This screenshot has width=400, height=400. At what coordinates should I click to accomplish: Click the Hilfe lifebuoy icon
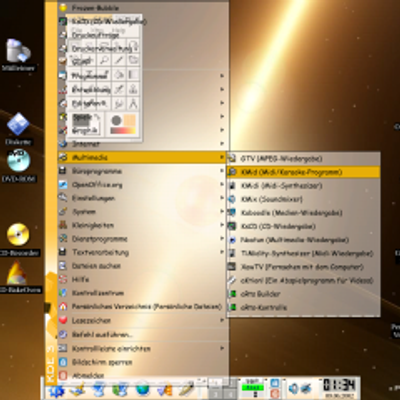[63, 279]
